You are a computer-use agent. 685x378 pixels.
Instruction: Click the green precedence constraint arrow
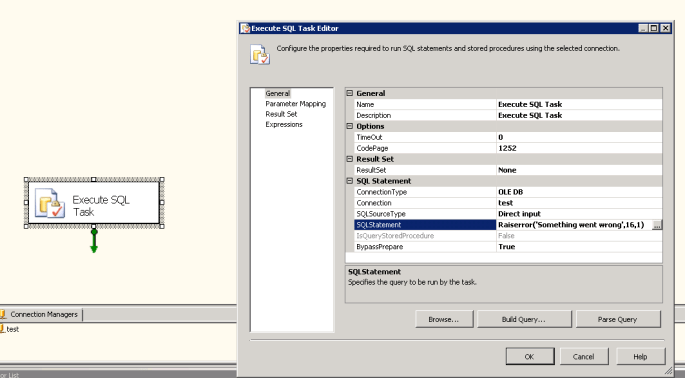[x=93, y=240]
